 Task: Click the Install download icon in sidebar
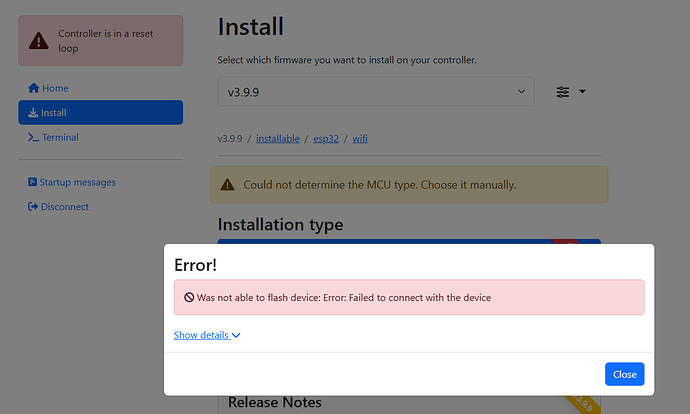(x=33, y=113)
